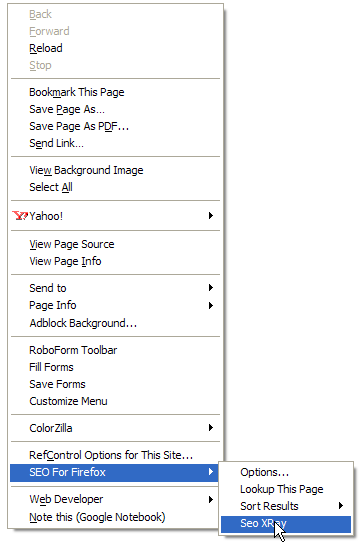This screenshot has height=547, width=361.
Task: Expand the ColorZilla submenu arrow
Action: (x=211, y=428)
